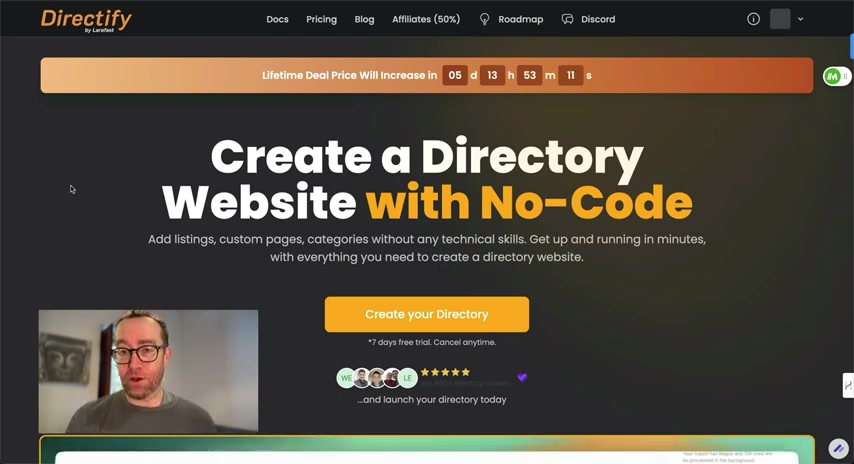Click the purple heart icon near ratings
The image size is (854, 464).
point(522,377)
